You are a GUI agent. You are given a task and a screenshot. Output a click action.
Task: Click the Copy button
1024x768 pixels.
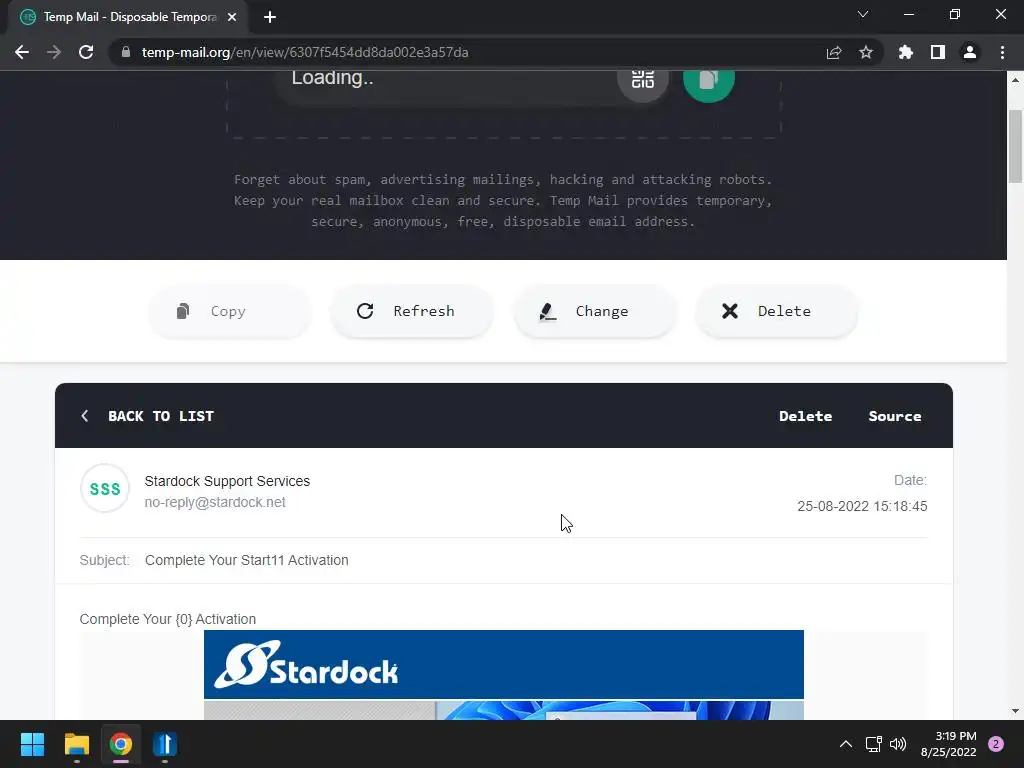click(229, 312)
